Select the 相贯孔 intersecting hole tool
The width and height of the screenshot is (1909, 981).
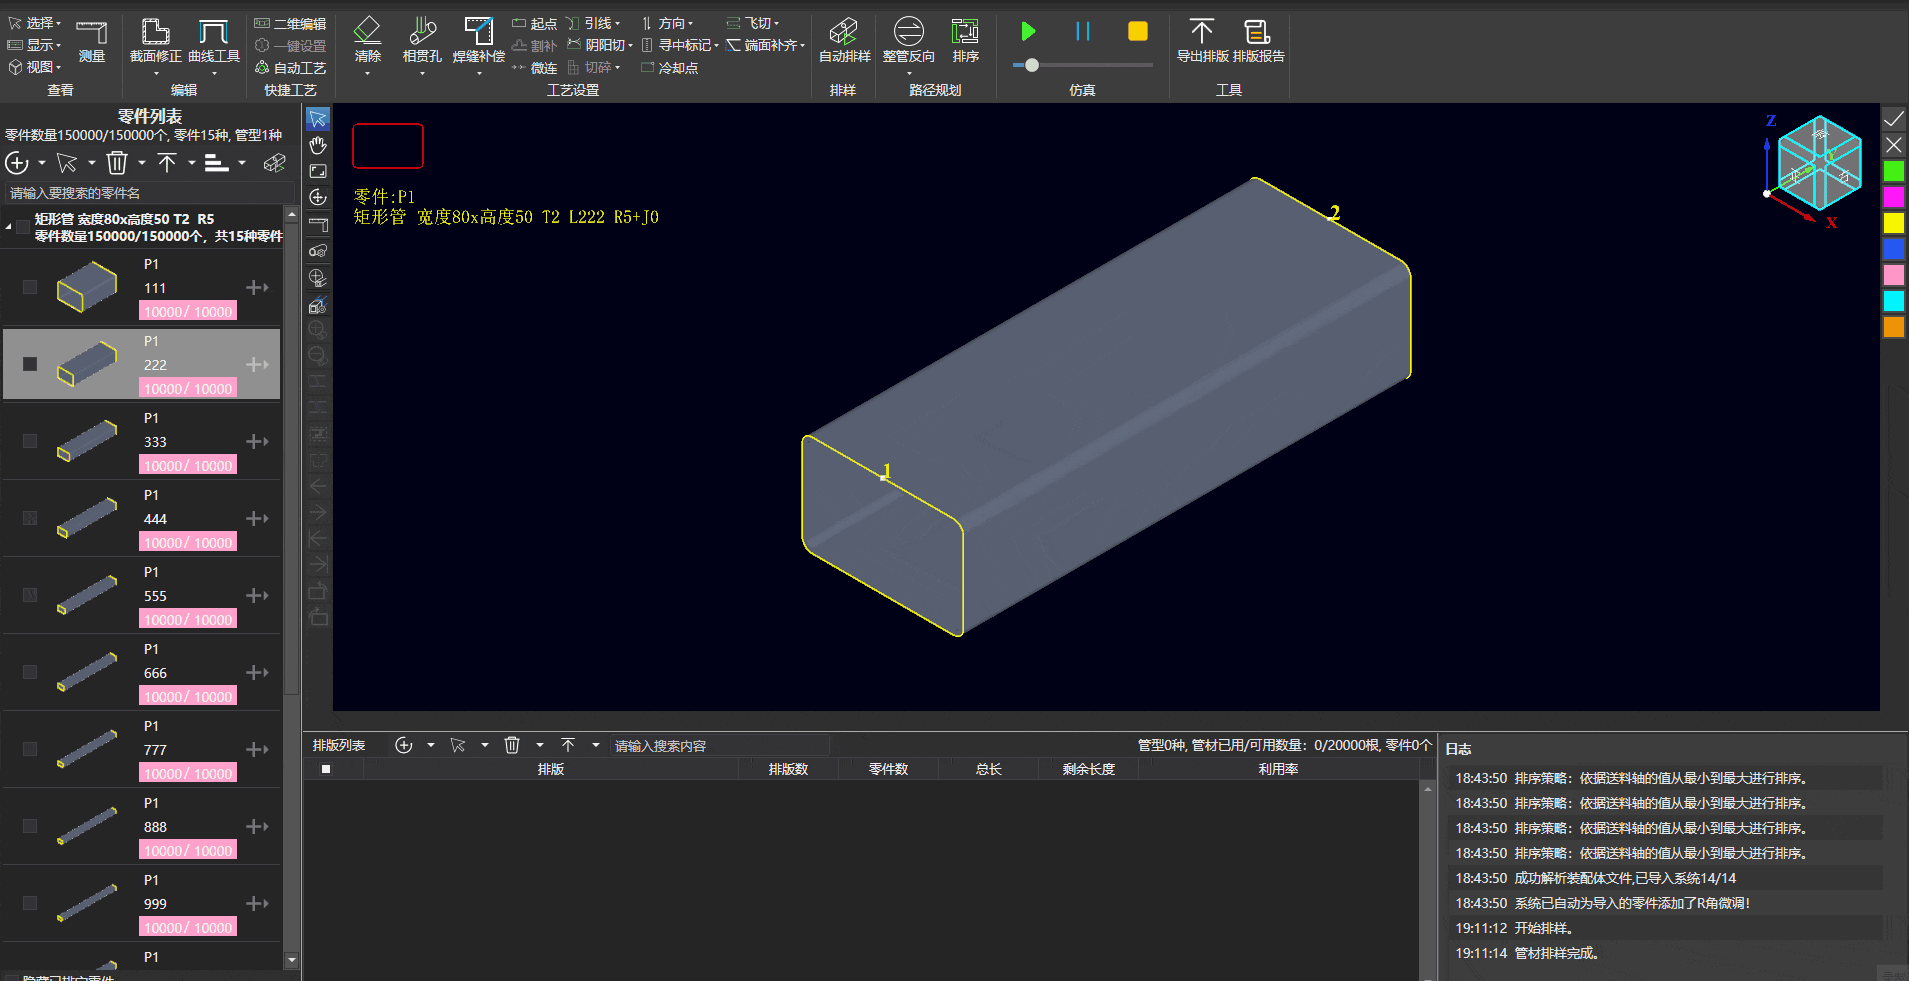(422, 41)
